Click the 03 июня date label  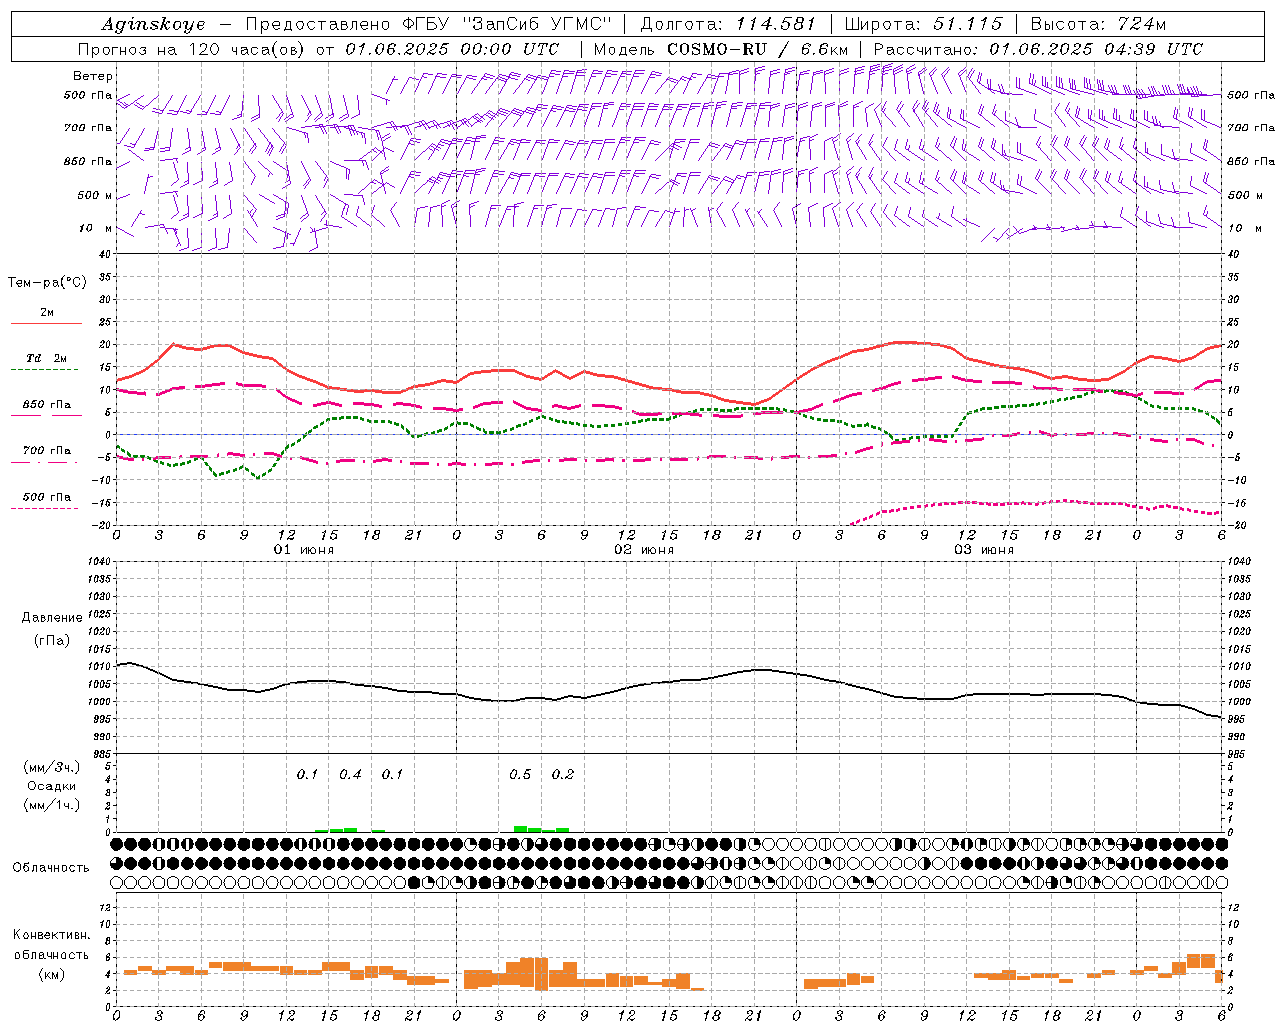click(x=984, y=550)
